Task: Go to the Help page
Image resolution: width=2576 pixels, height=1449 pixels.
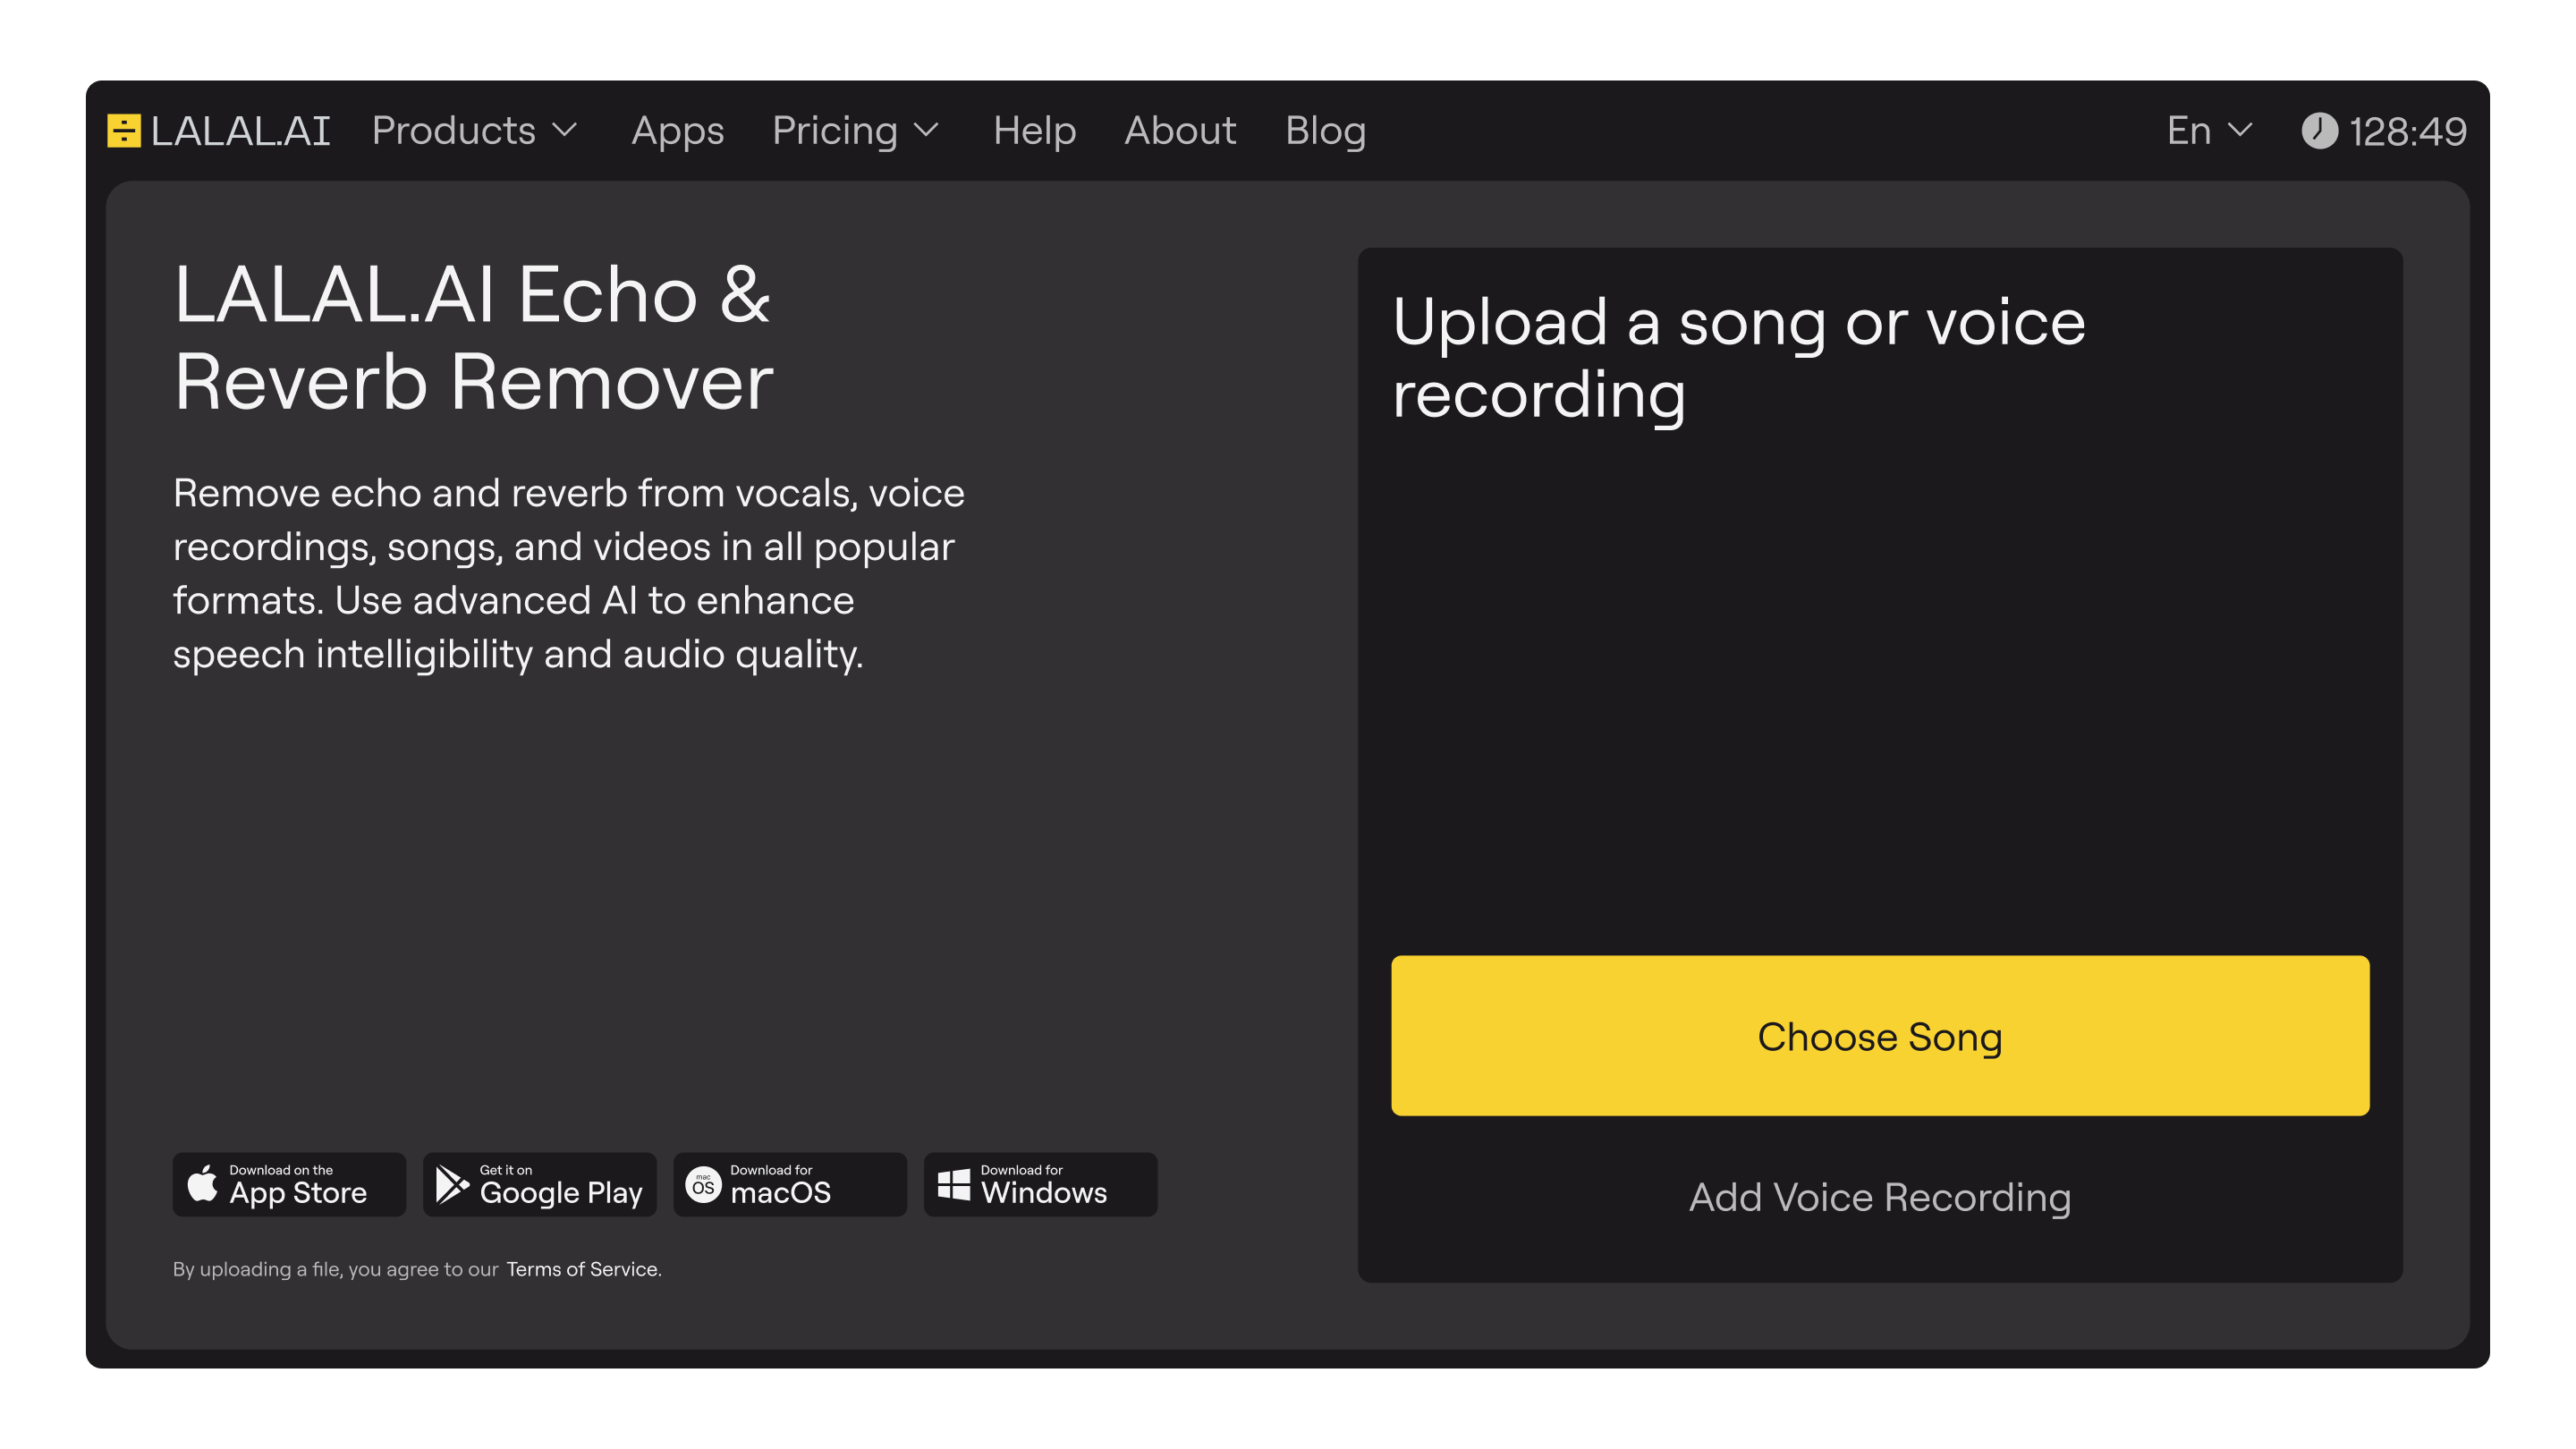Action: pyautogui.click(x=1034, y=131)
